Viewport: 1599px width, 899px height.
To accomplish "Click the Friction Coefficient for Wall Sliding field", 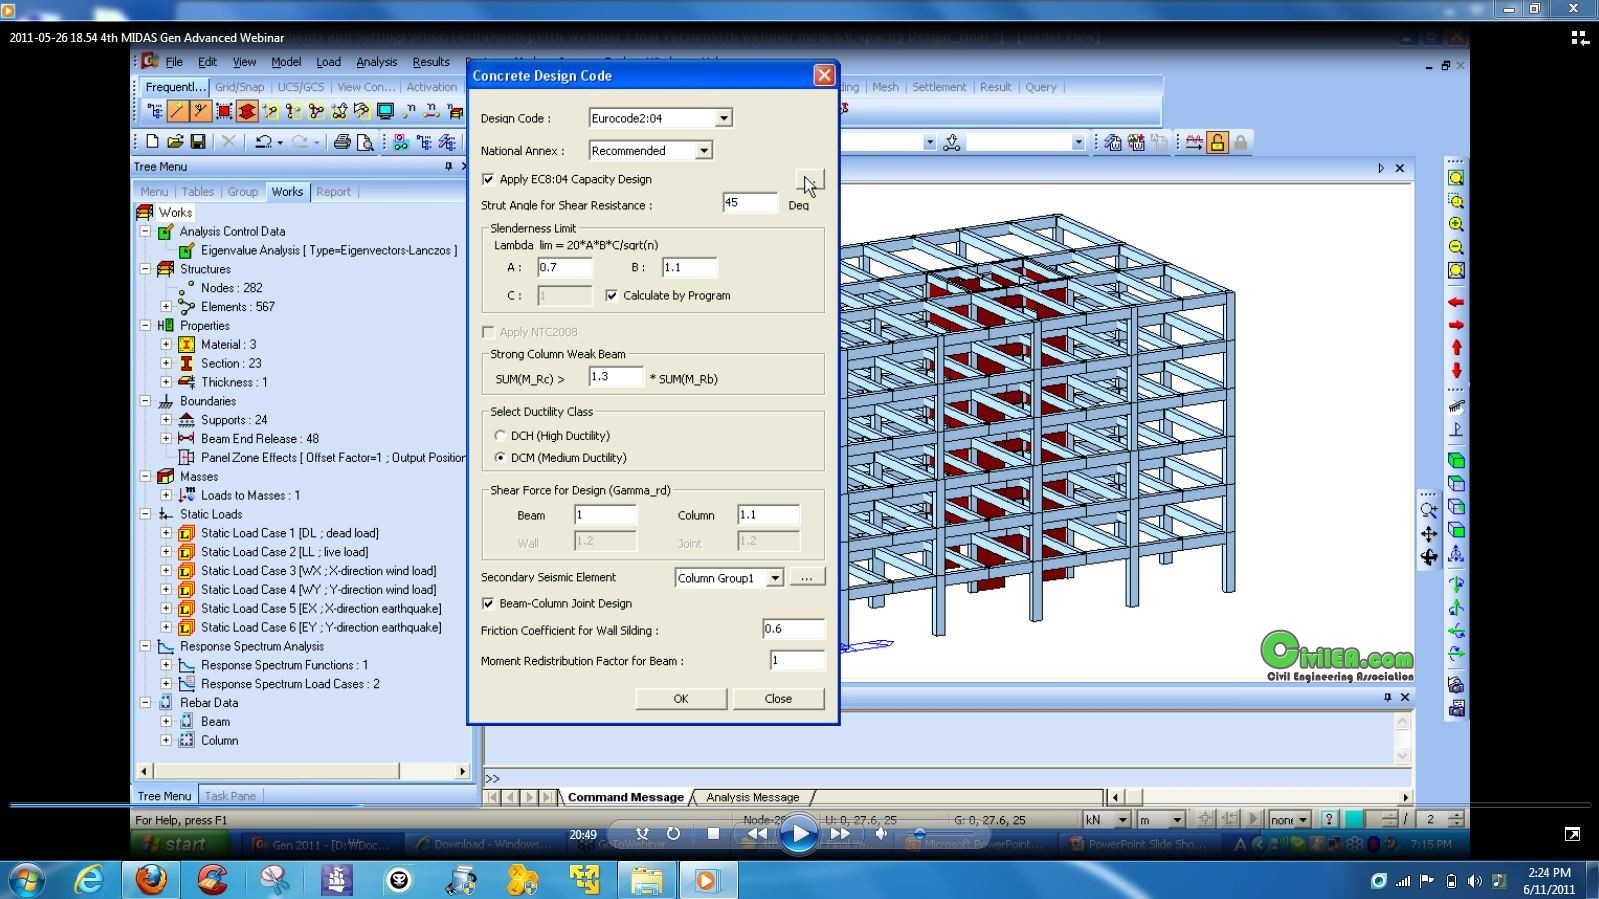I will click(793, 629).
